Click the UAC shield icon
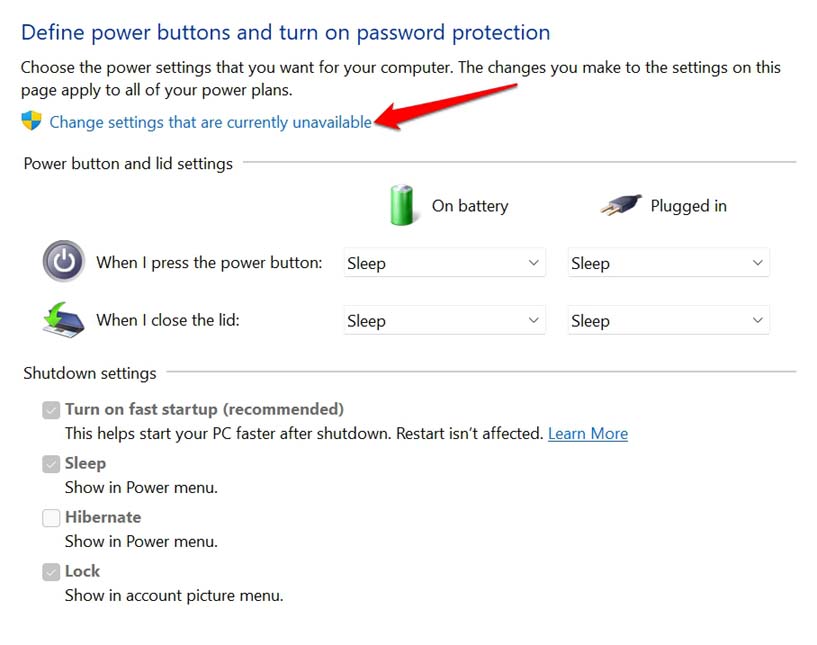 pyautogui.click(x=32, y=122)
